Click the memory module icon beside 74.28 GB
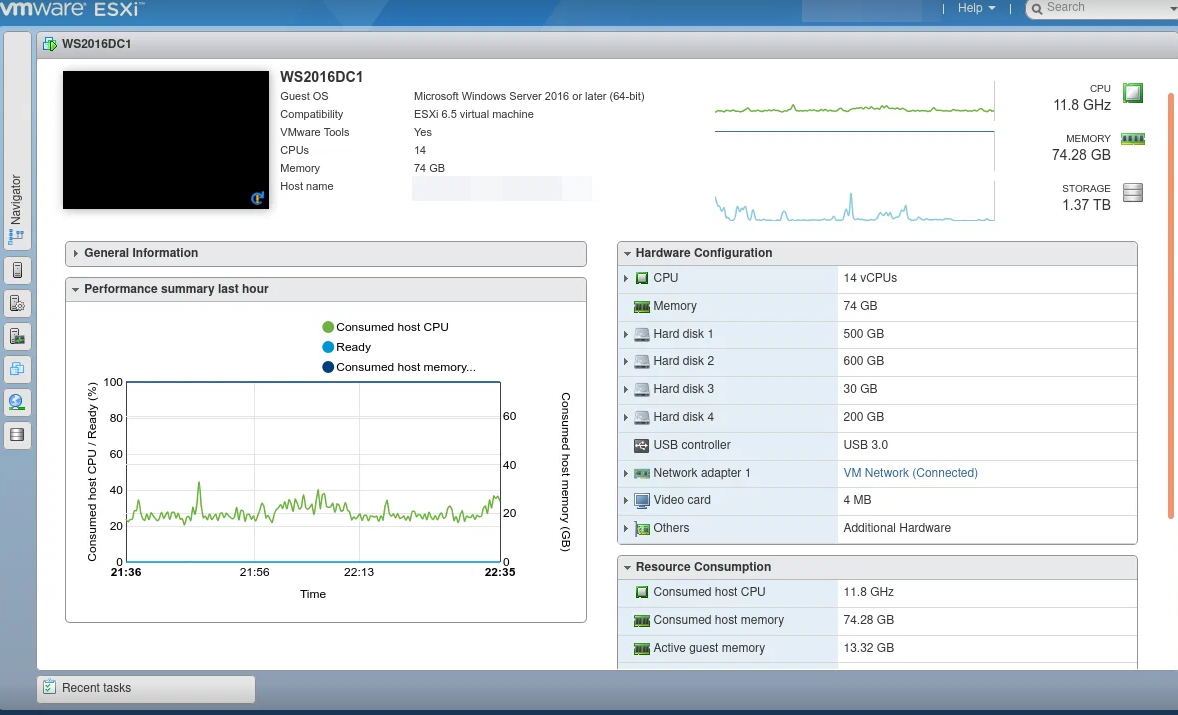 pos(1133,139)
